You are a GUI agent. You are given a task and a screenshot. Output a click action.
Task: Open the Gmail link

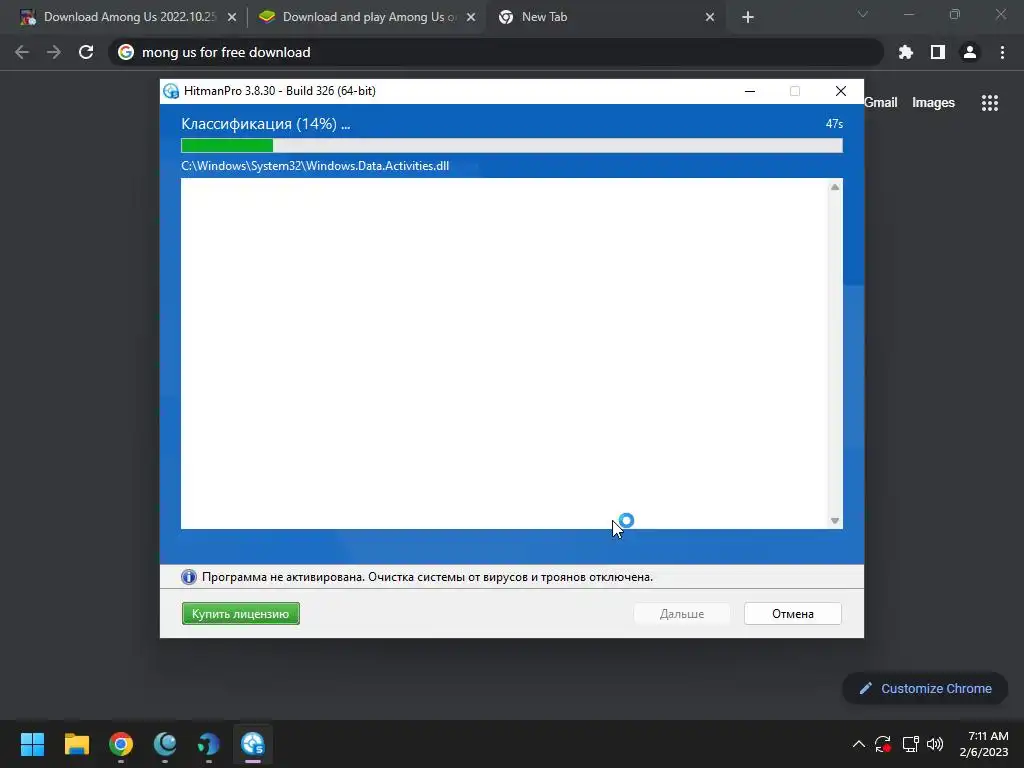click(x=880, y=103)
